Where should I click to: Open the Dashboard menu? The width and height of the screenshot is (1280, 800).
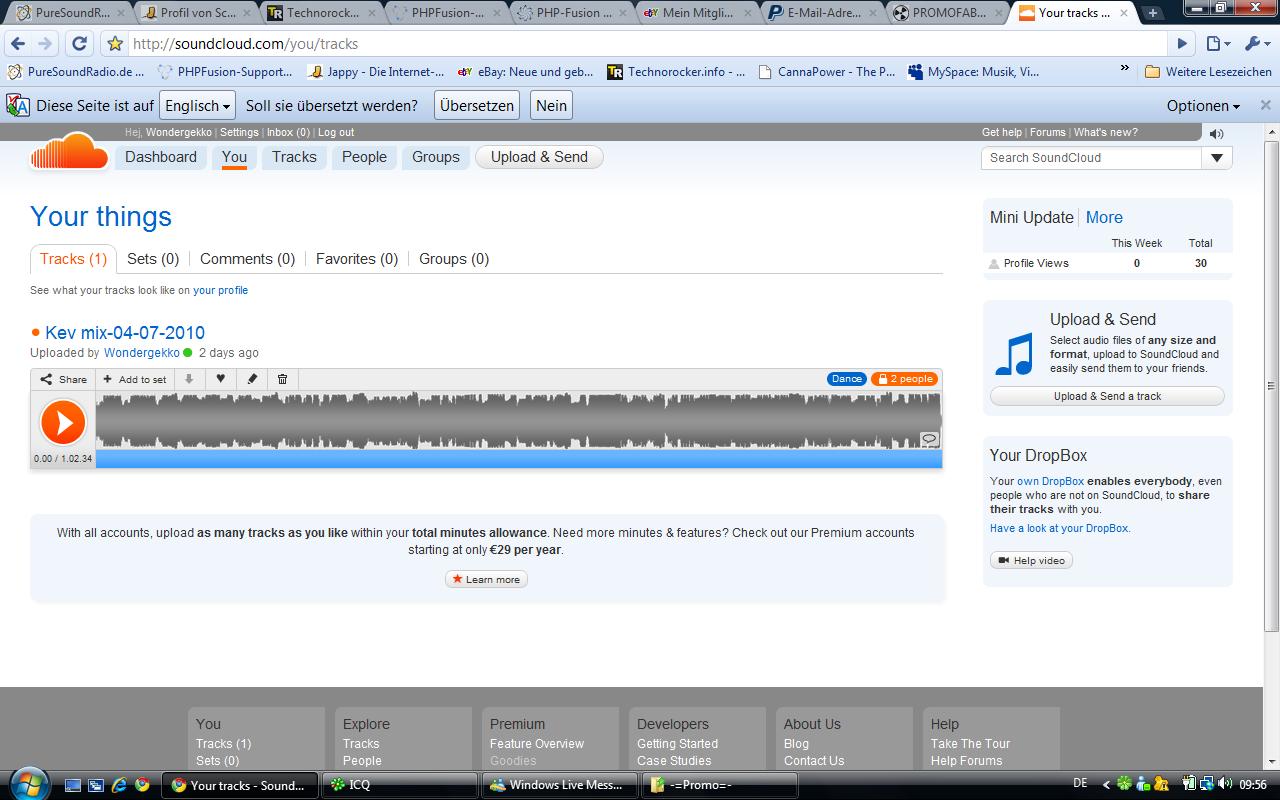(161, 157)
